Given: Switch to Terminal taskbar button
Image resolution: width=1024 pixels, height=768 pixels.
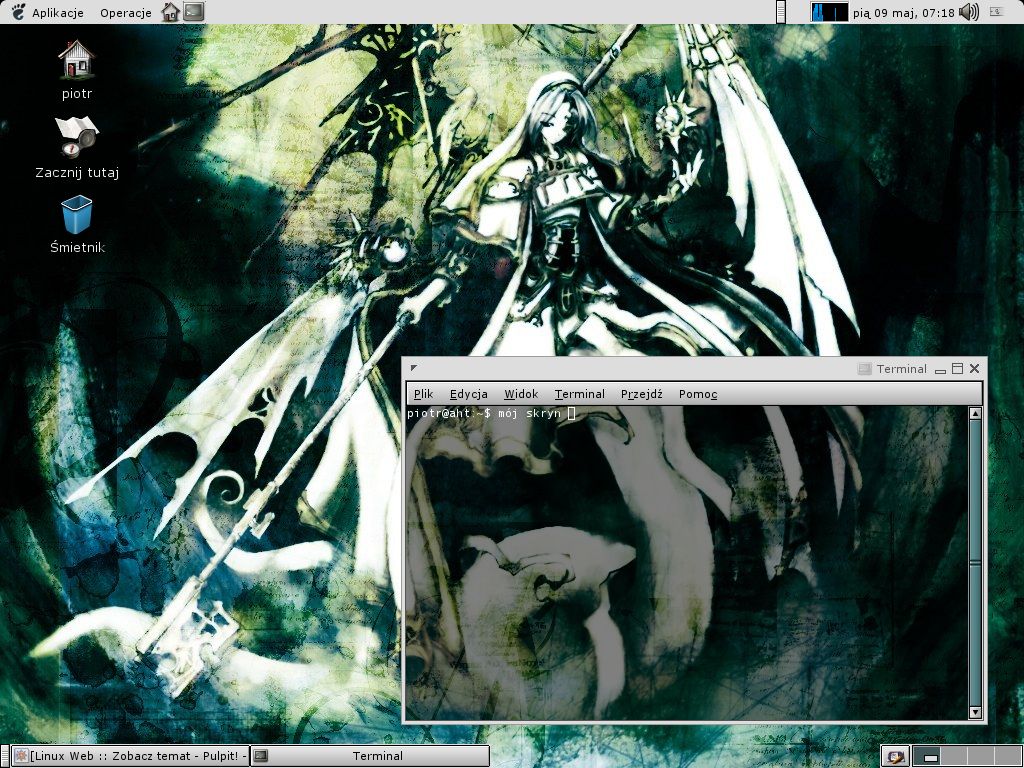Looking at the screenshot, I should [370, 756].
